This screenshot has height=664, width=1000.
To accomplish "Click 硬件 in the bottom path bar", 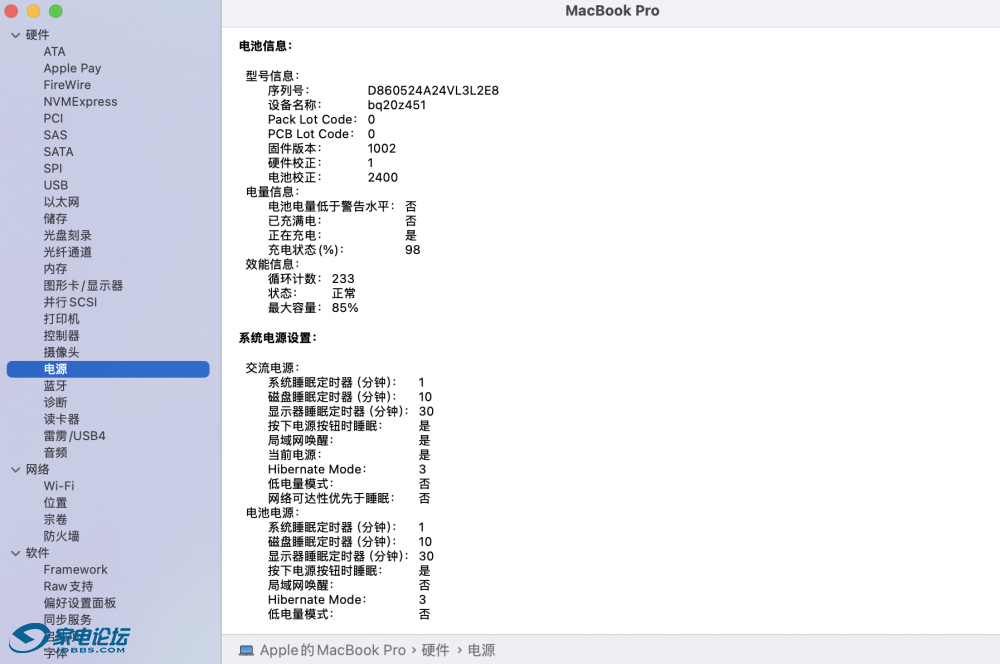I will point(435,650).
